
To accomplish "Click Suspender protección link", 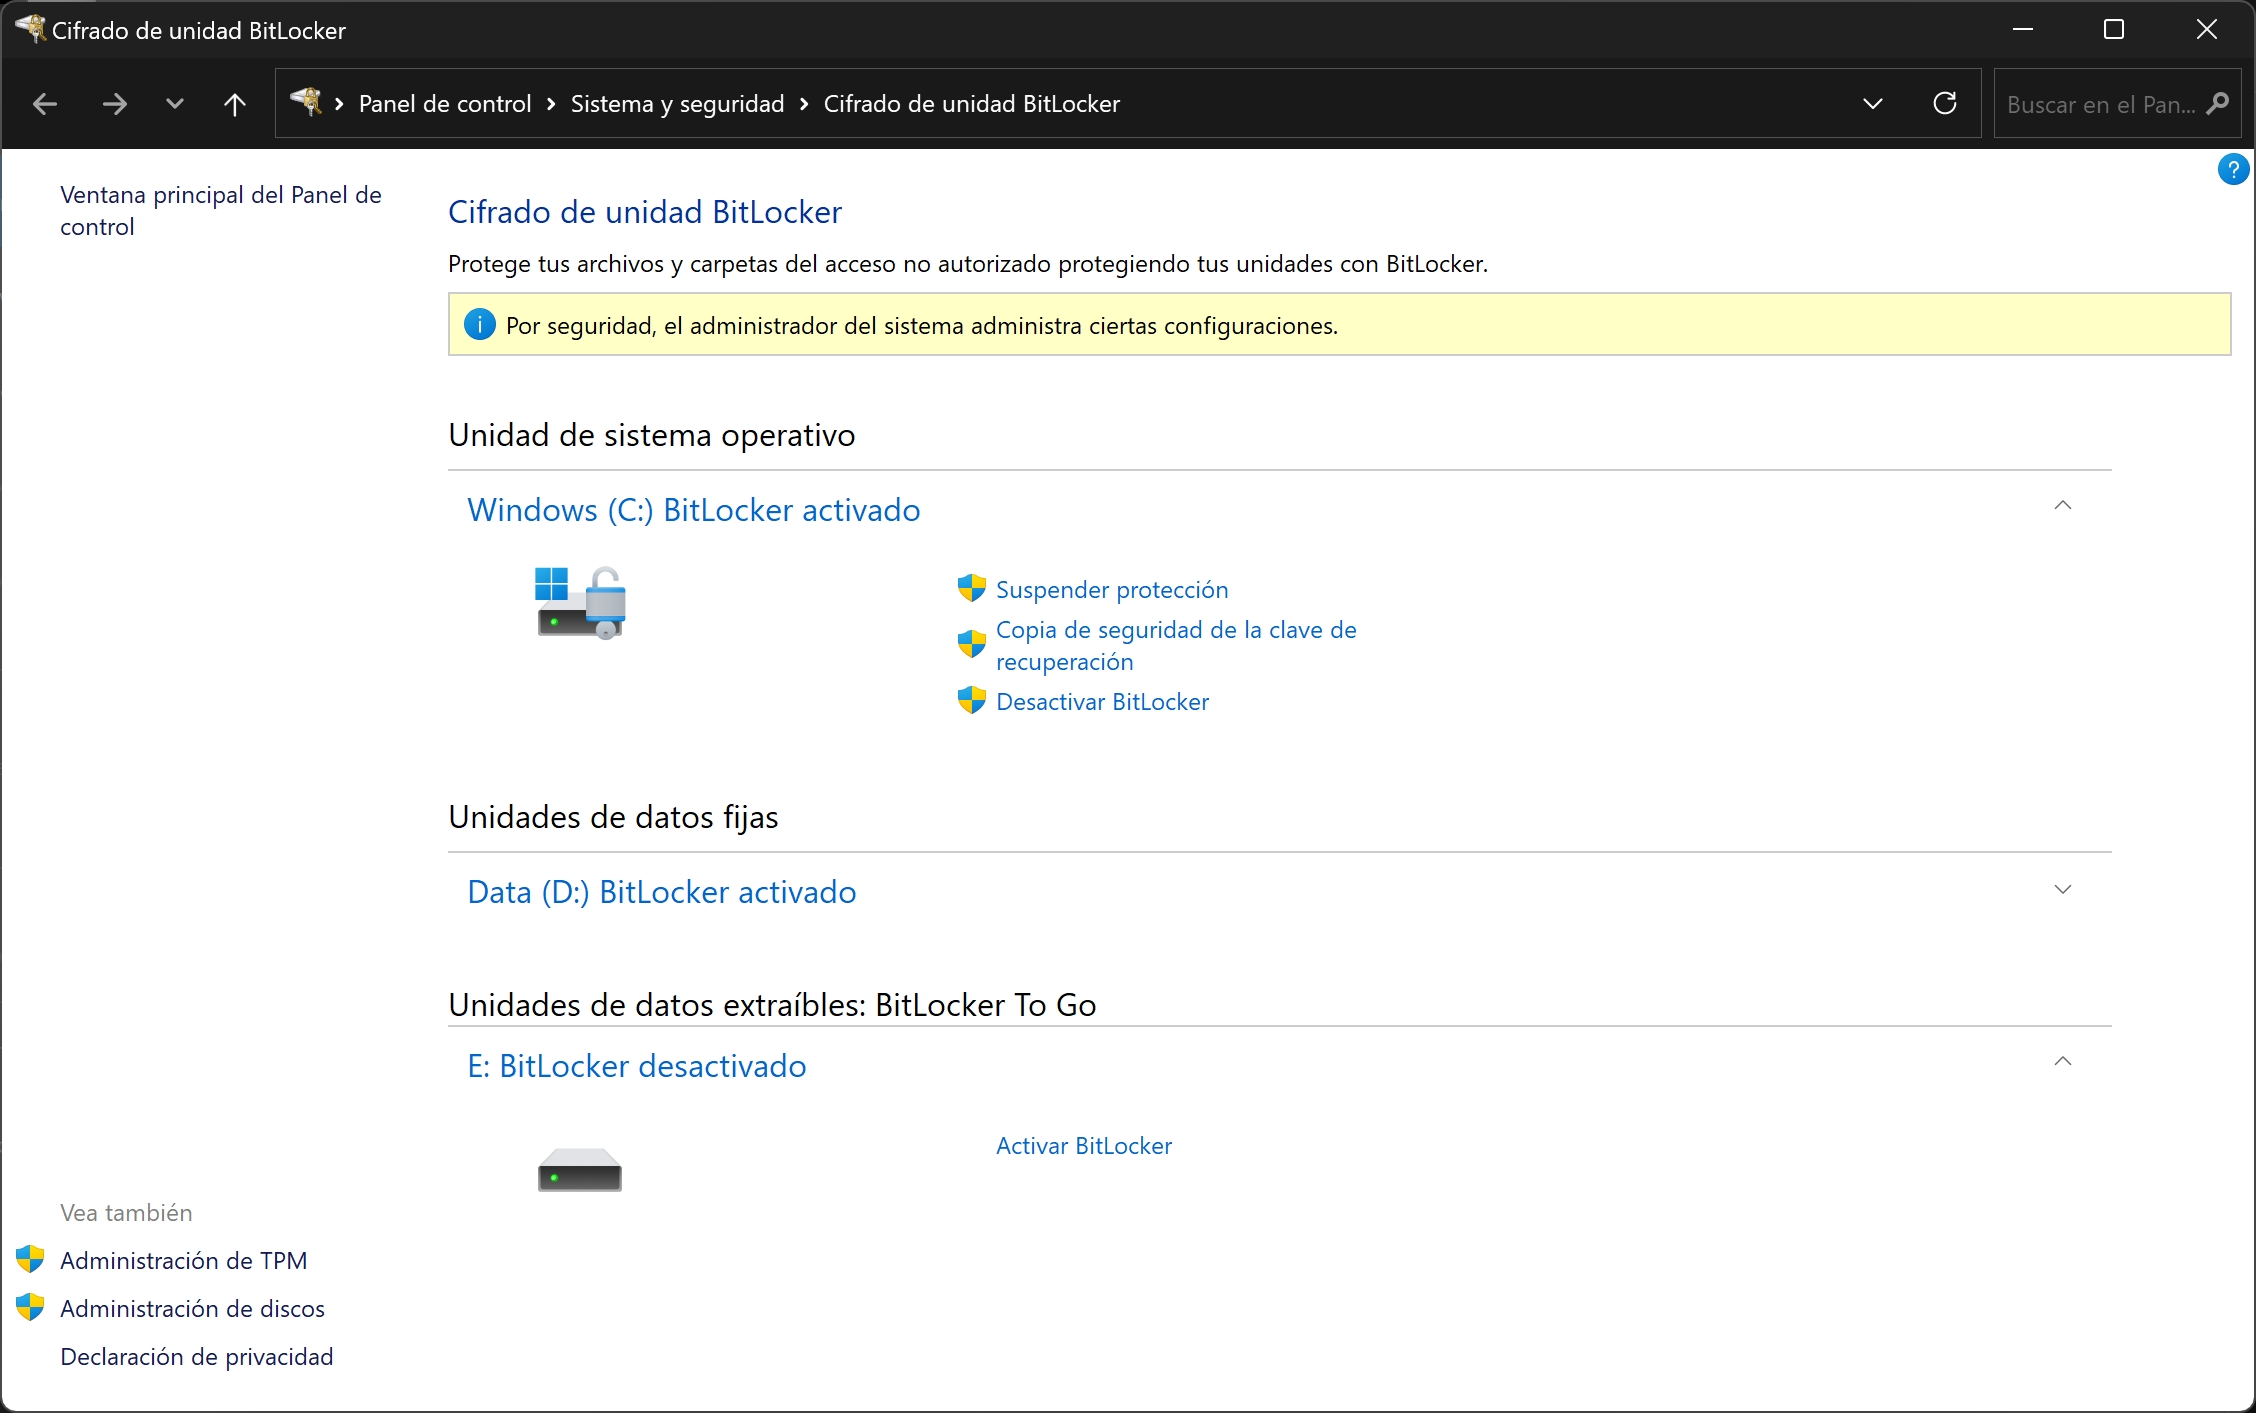I will point(1112,590).
